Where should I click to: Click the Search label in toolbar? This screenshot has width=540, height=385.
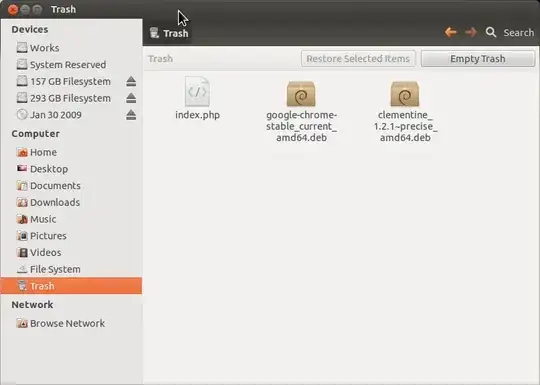pyautogui.click(x=519, y=33)
